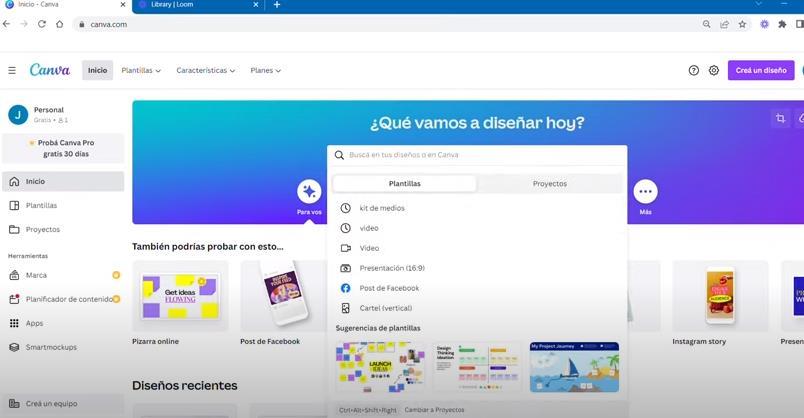Choose recent search kit de medios

coord(477,208)
